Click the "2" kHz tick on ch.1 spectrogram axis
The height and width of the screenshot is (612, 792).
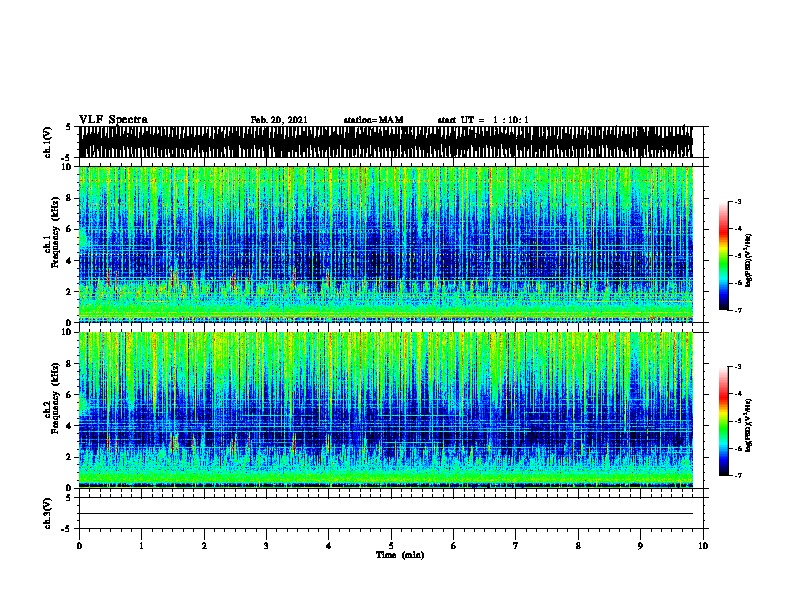[70, 291]
